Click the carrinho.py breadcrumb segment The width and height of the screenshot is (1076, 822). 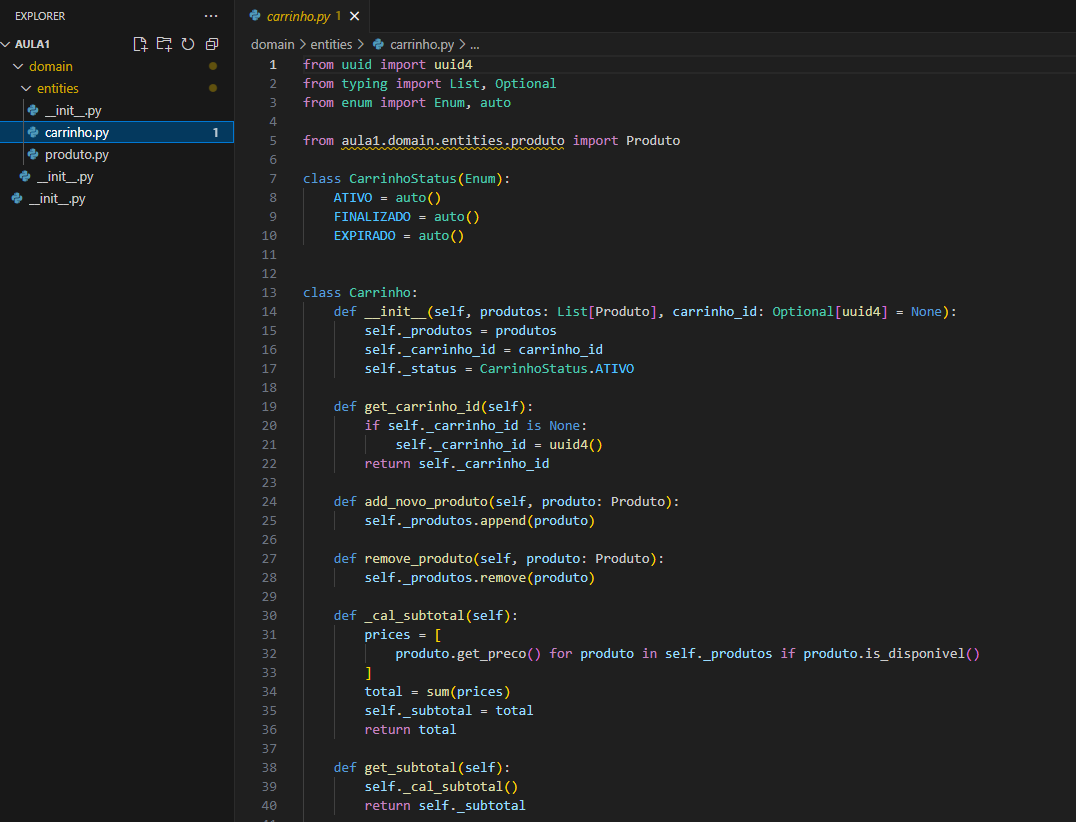tap(421, 44)
